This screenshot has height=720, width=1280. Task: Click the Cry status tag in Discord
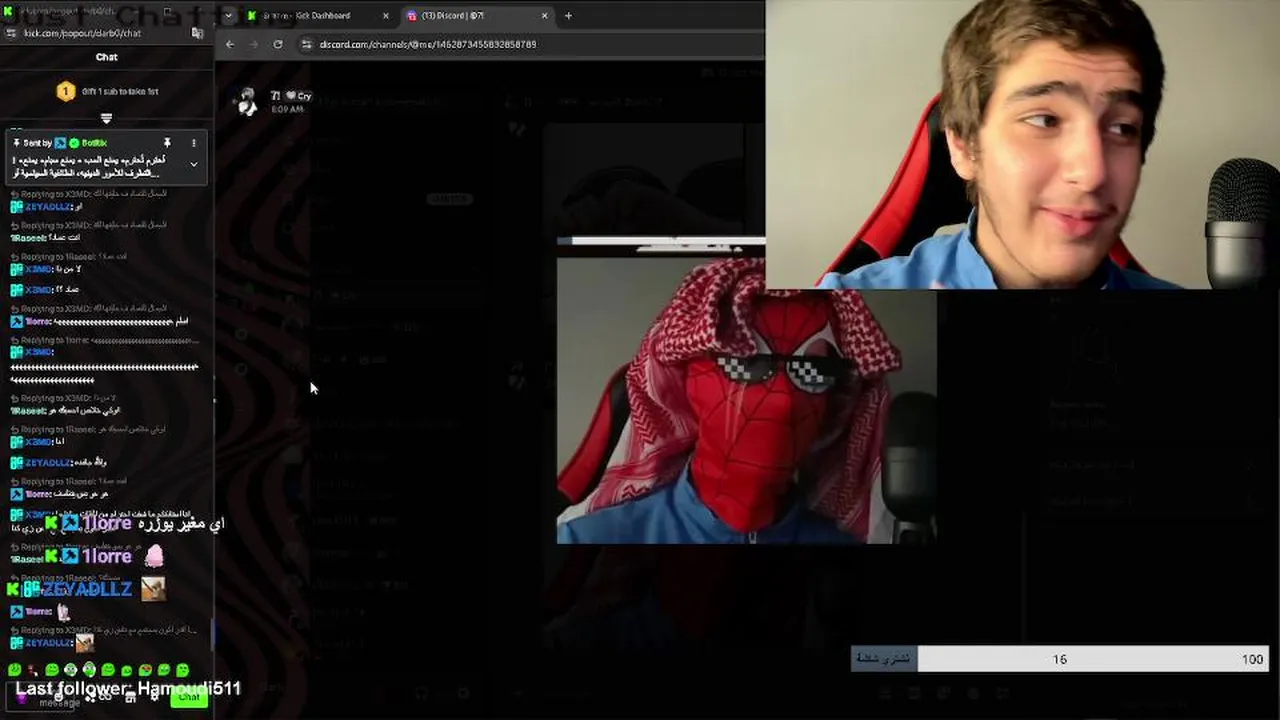click(298, 96)
